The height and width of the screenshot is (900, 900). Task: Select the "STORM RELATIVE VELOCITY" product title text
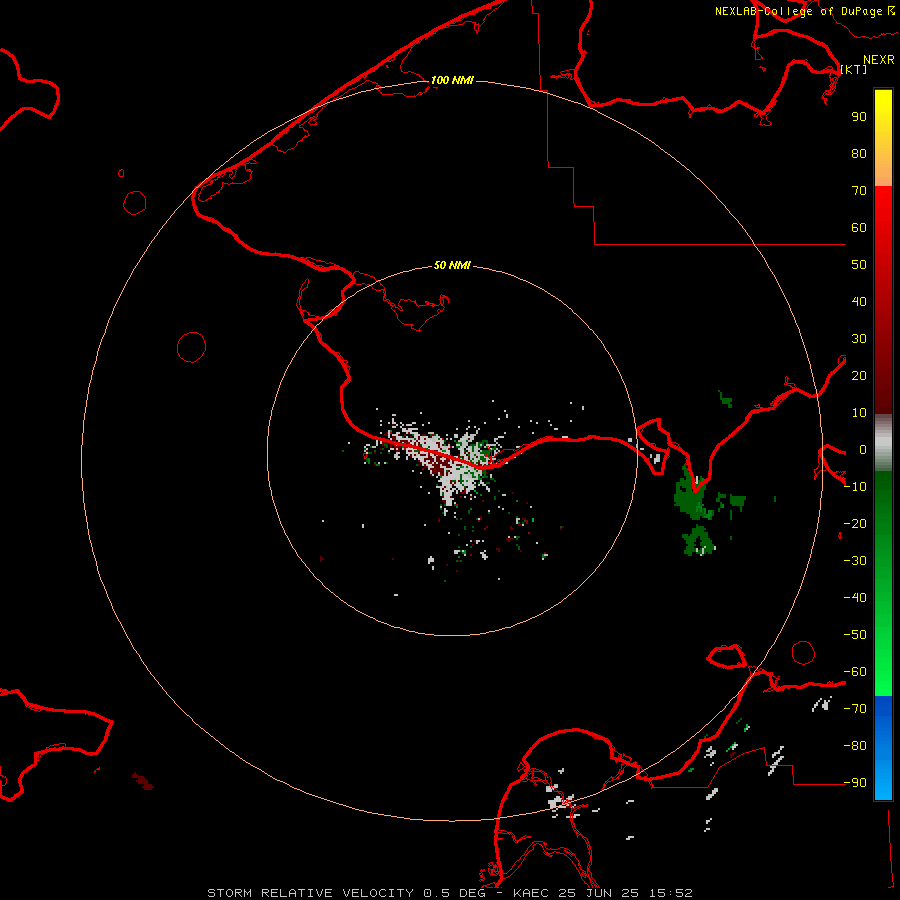[x=310, y=893]
